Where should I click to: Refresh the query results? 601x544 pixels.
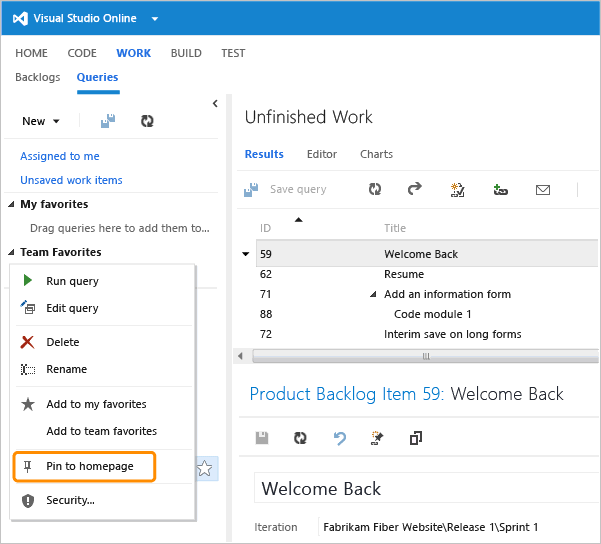click(x=375, y=189)
